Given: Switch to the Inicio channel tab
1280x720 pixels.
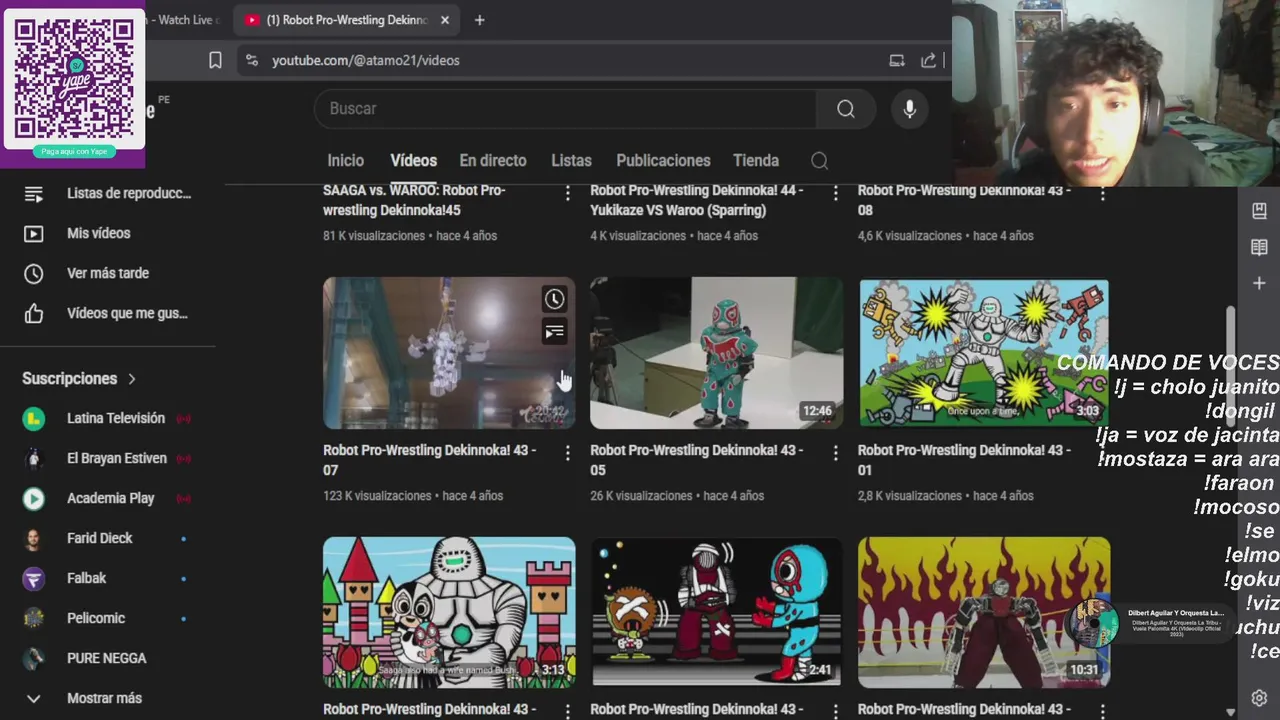Looking at the screenshot, I should click(x=345, y=160).
